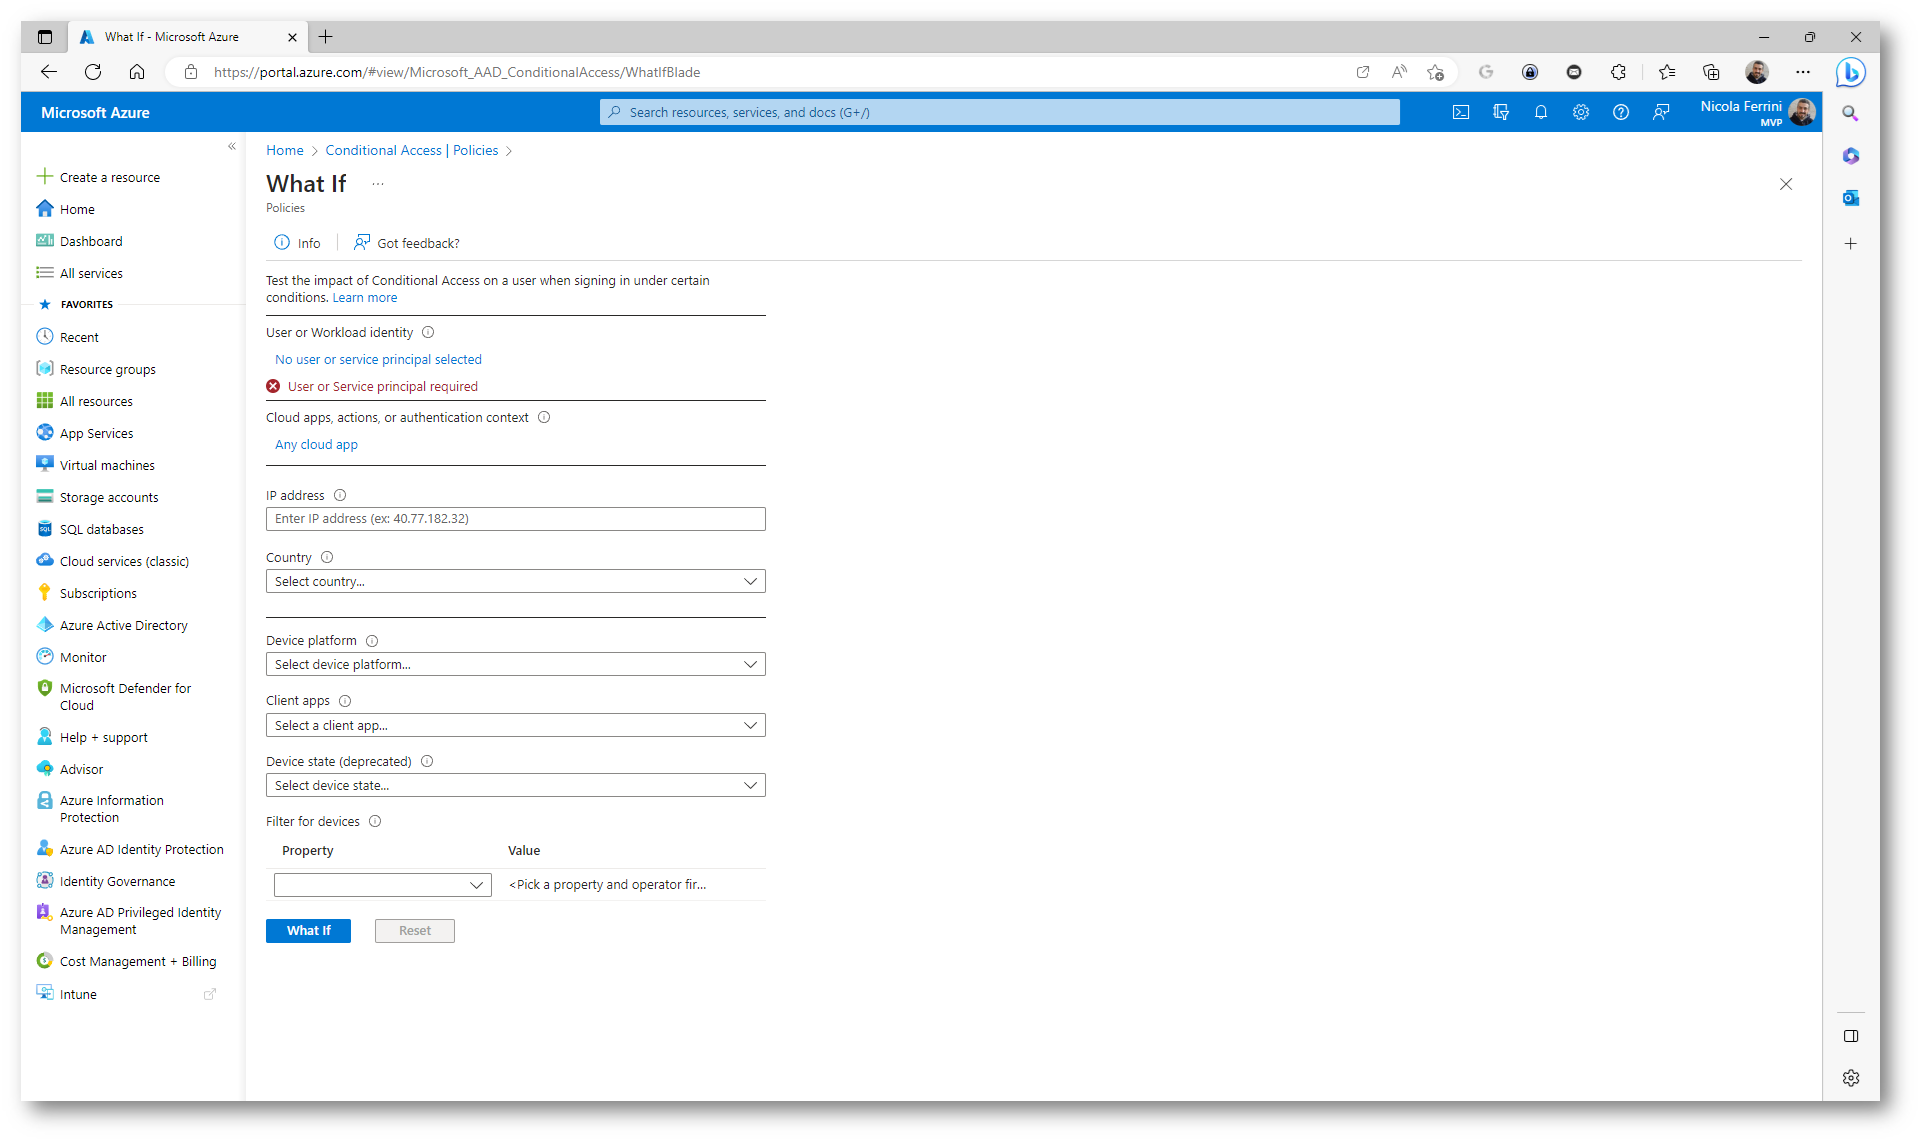Open Azure AD Identity Protection
This screenshot has height=1143, width=1922.
point(130,849)
